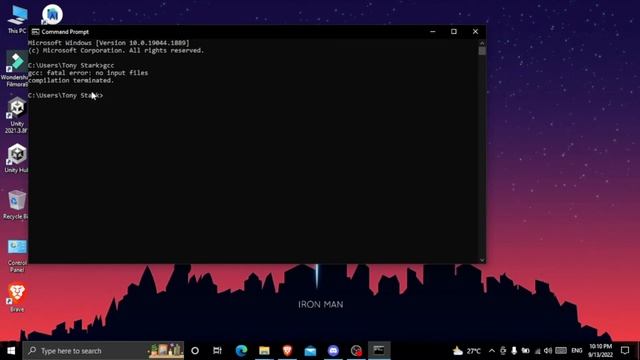The width and height of the screenshot is (640, 360).
Task: Click the touch keyboard tray icon
Action: 561,351
